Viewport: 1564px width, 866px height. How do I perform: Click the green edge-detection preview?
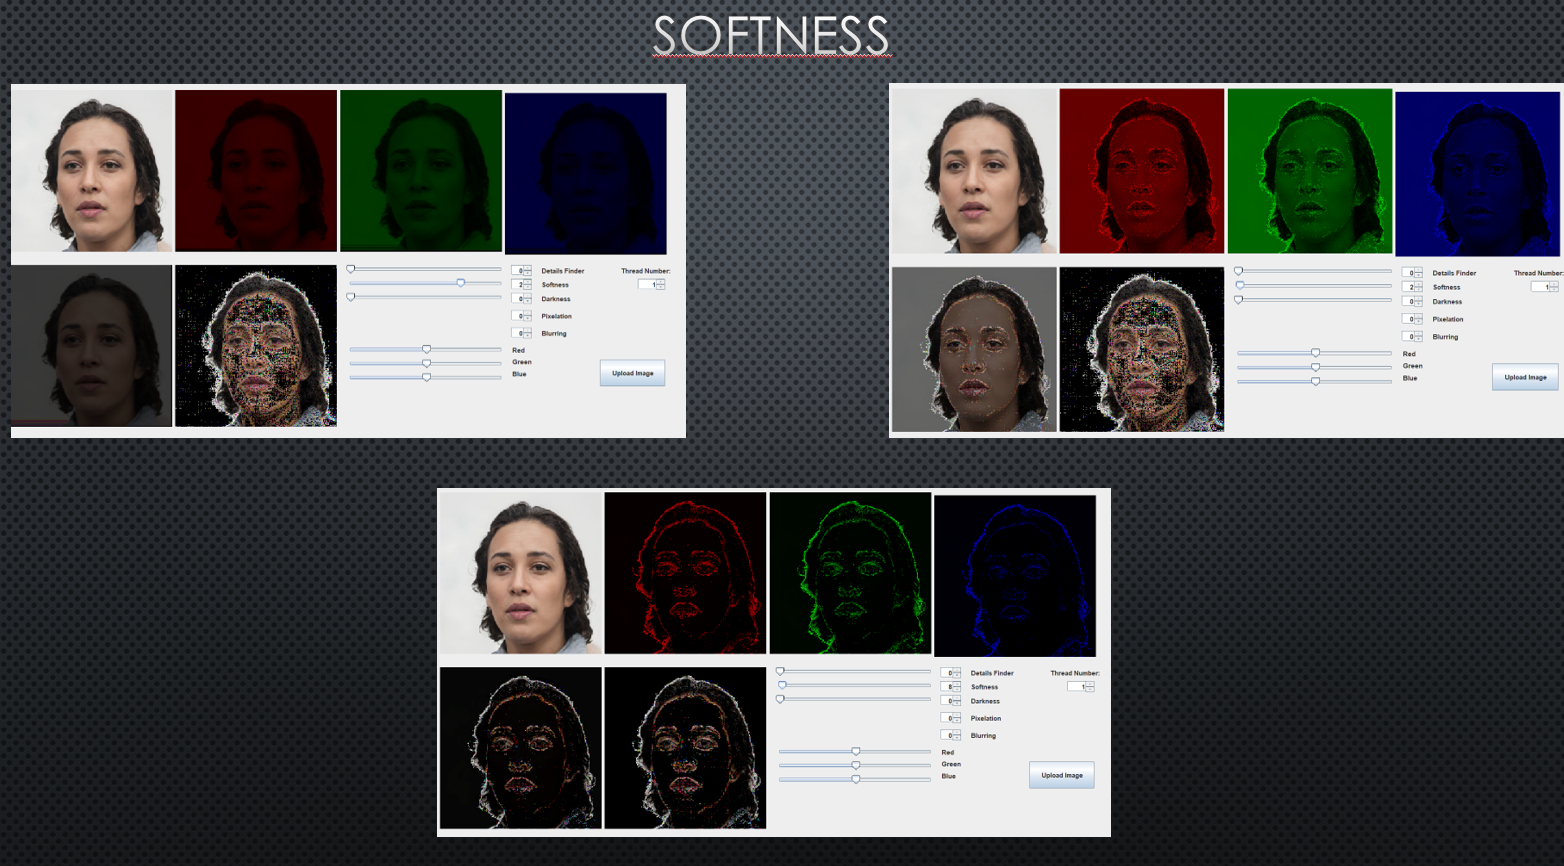coord(850,572)
